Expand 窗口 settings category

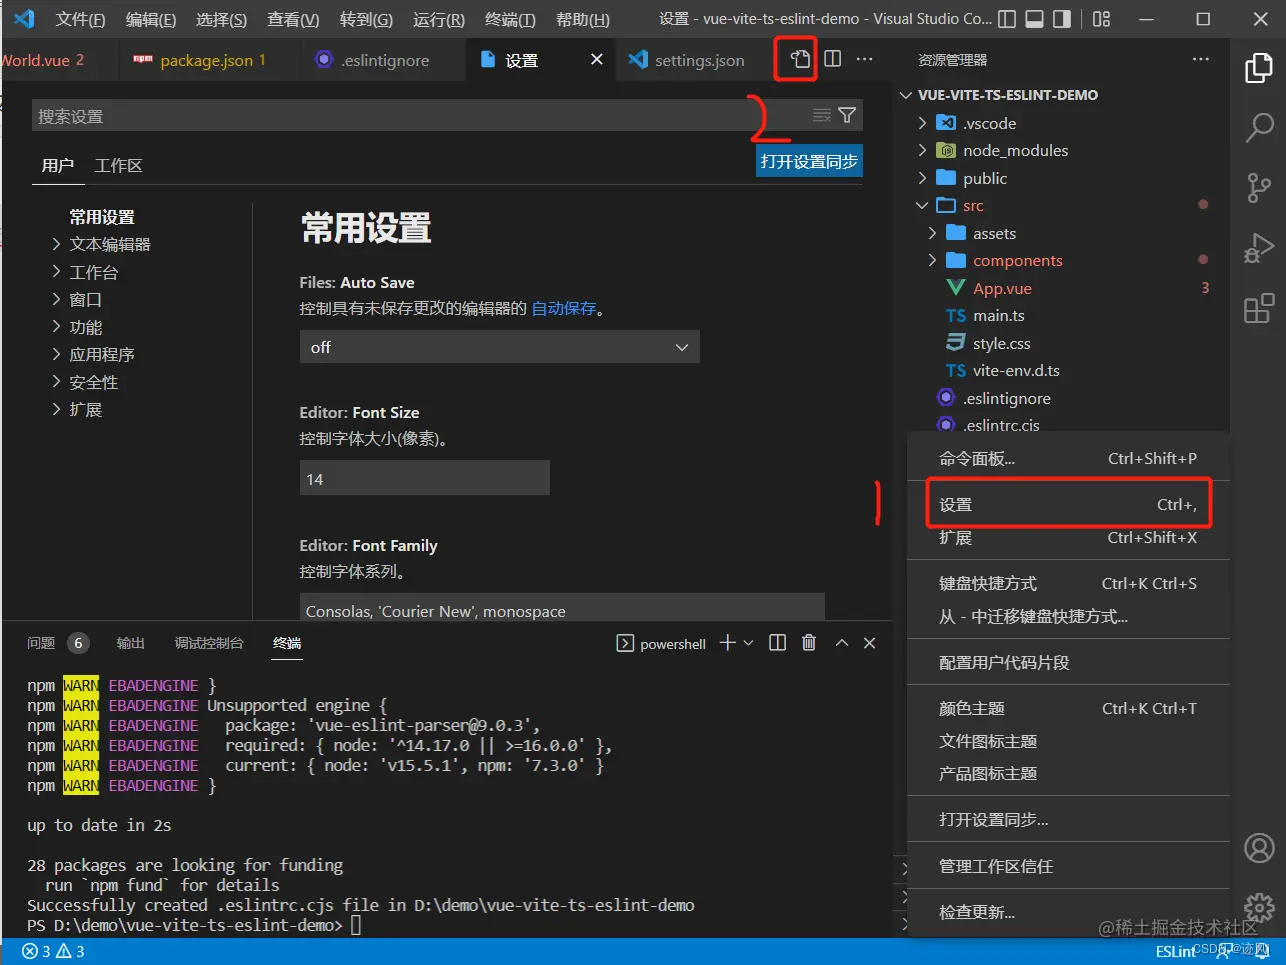(x=57, y=299)
